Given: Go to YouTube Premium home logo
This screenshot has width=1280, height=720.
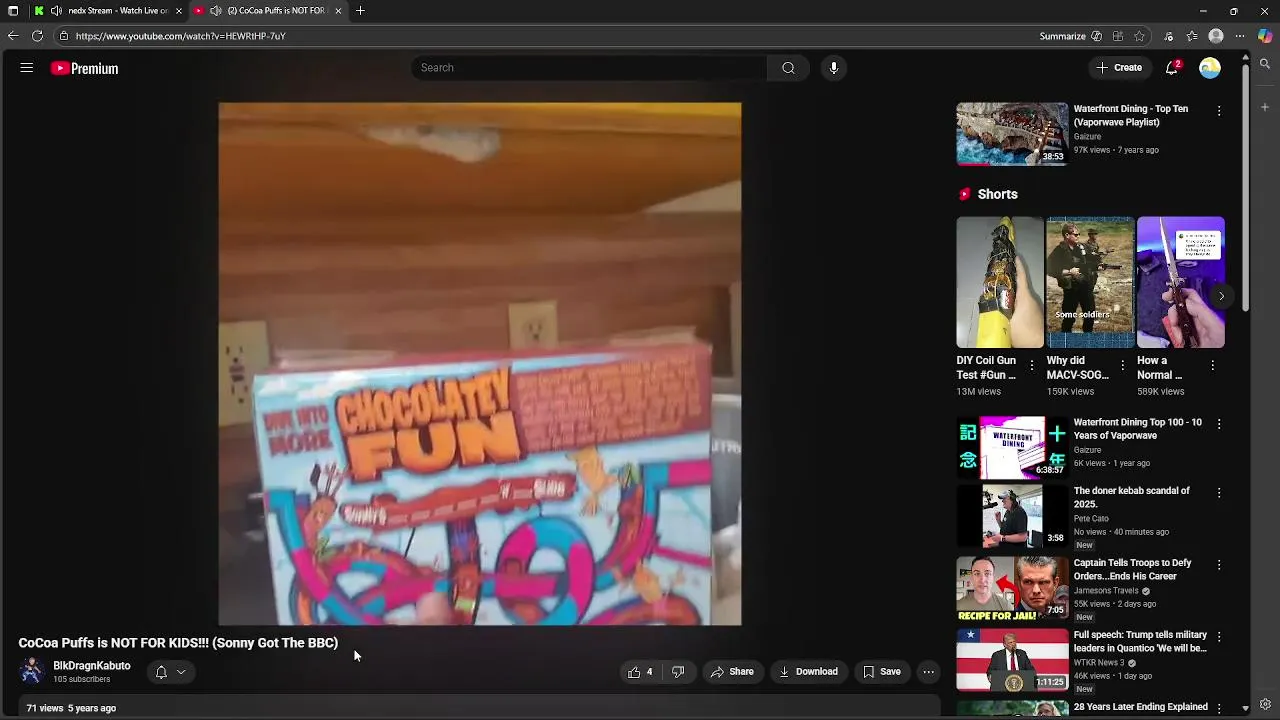Looking at the screenshot, I should tap(85, 68).
